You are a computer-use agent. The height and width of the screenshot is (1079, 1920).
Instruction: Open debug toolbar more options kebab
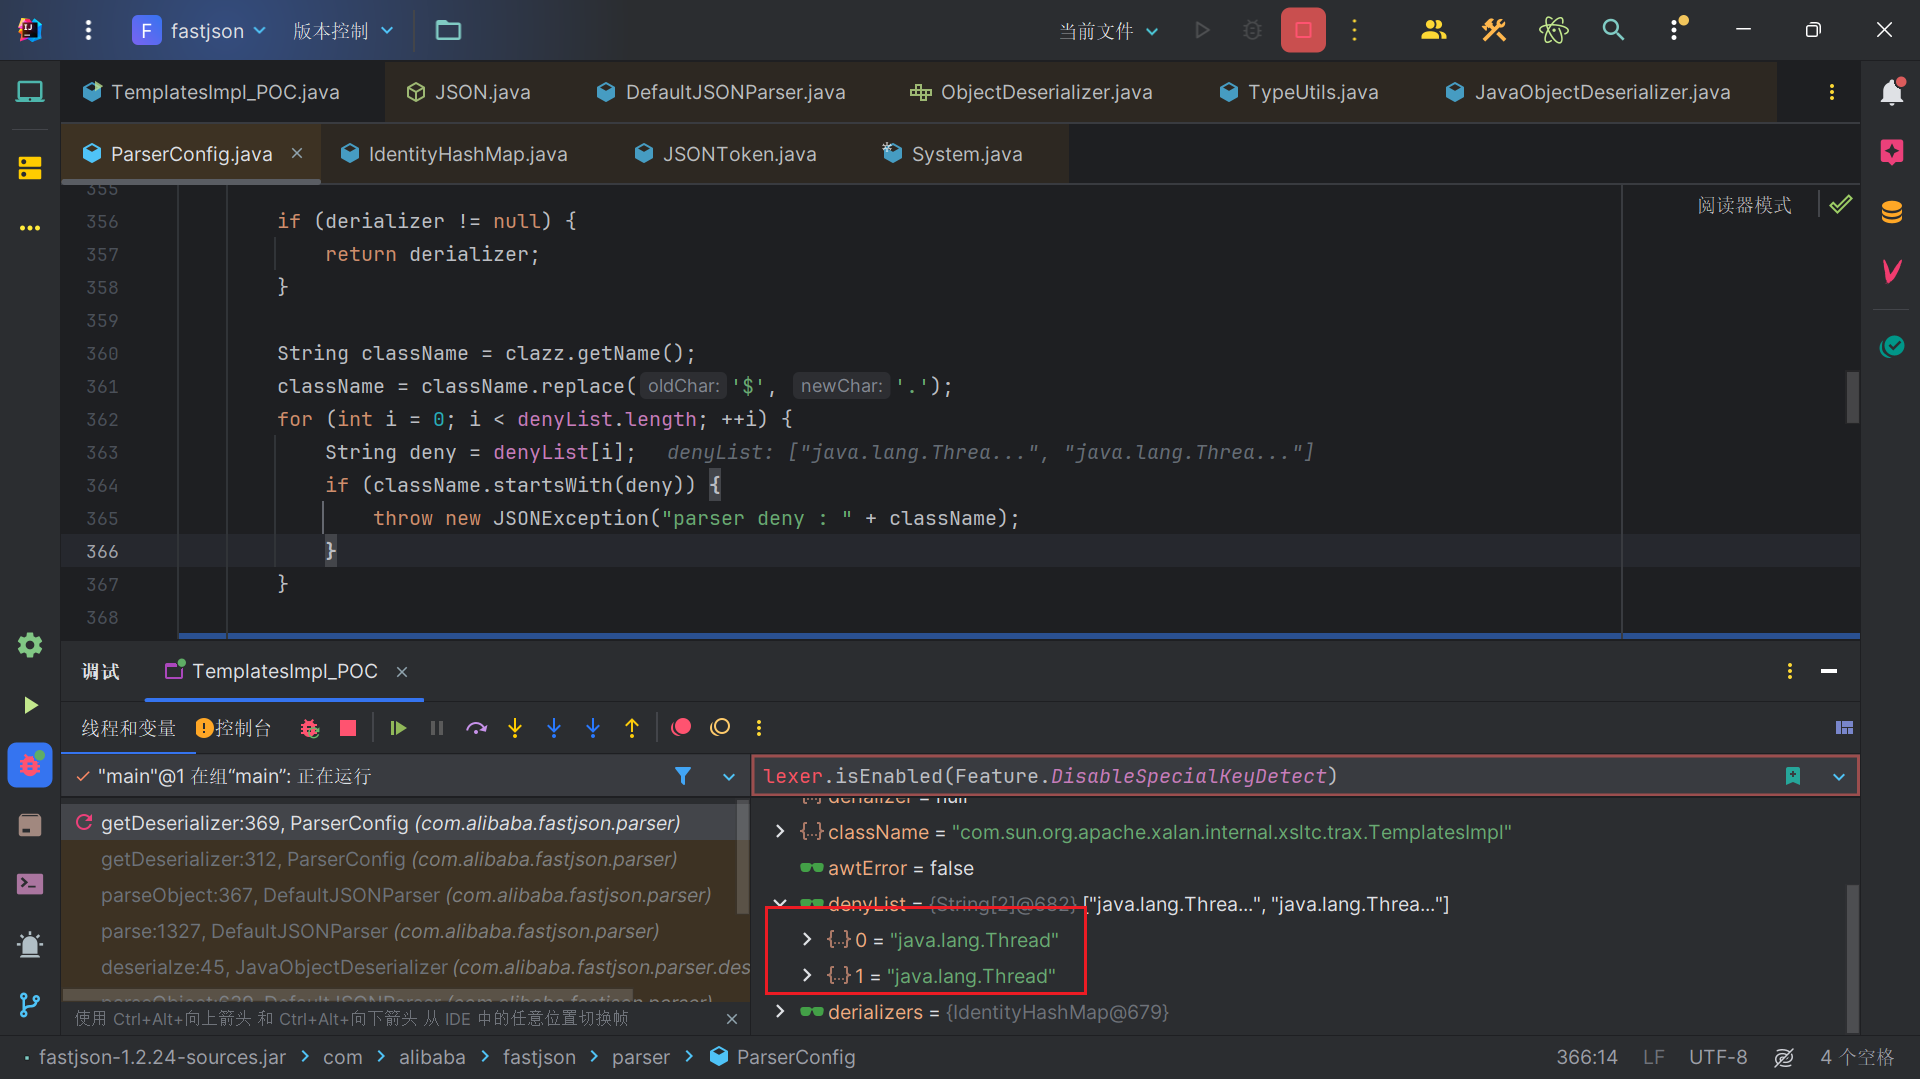pos(759,728)
